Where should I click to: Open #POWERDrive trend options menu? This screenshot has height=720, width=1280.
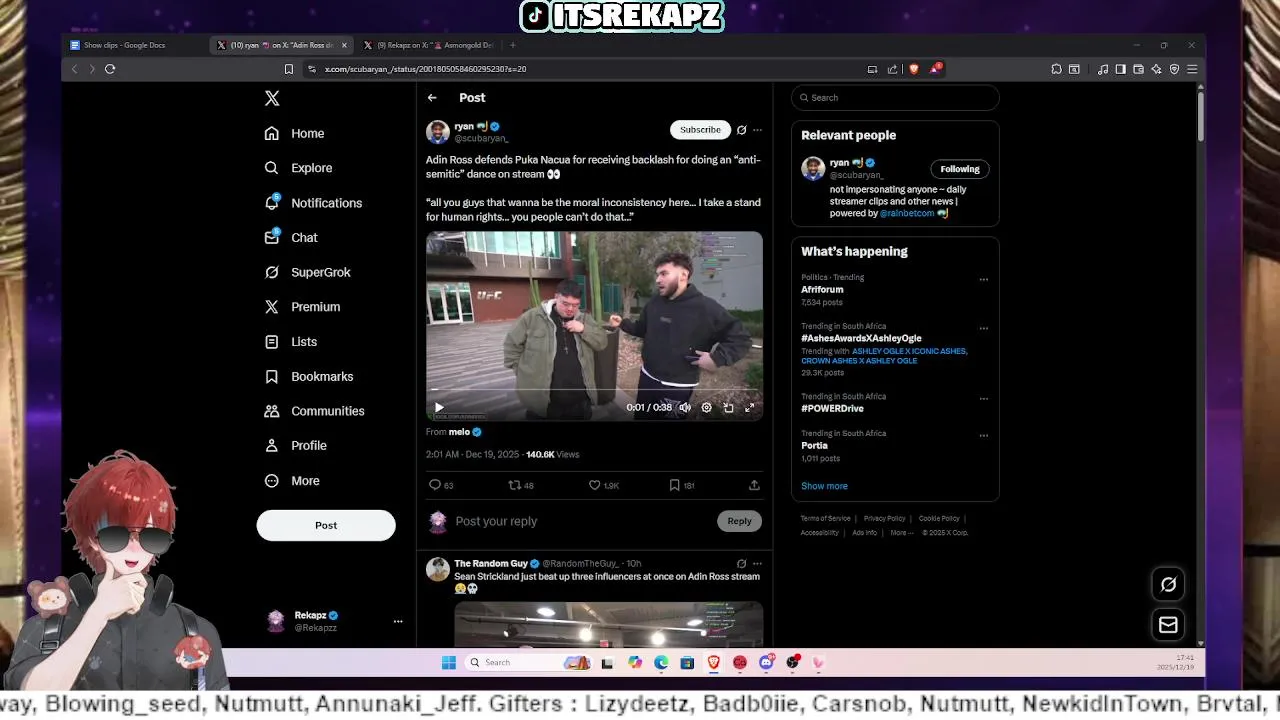pos(983,398)
